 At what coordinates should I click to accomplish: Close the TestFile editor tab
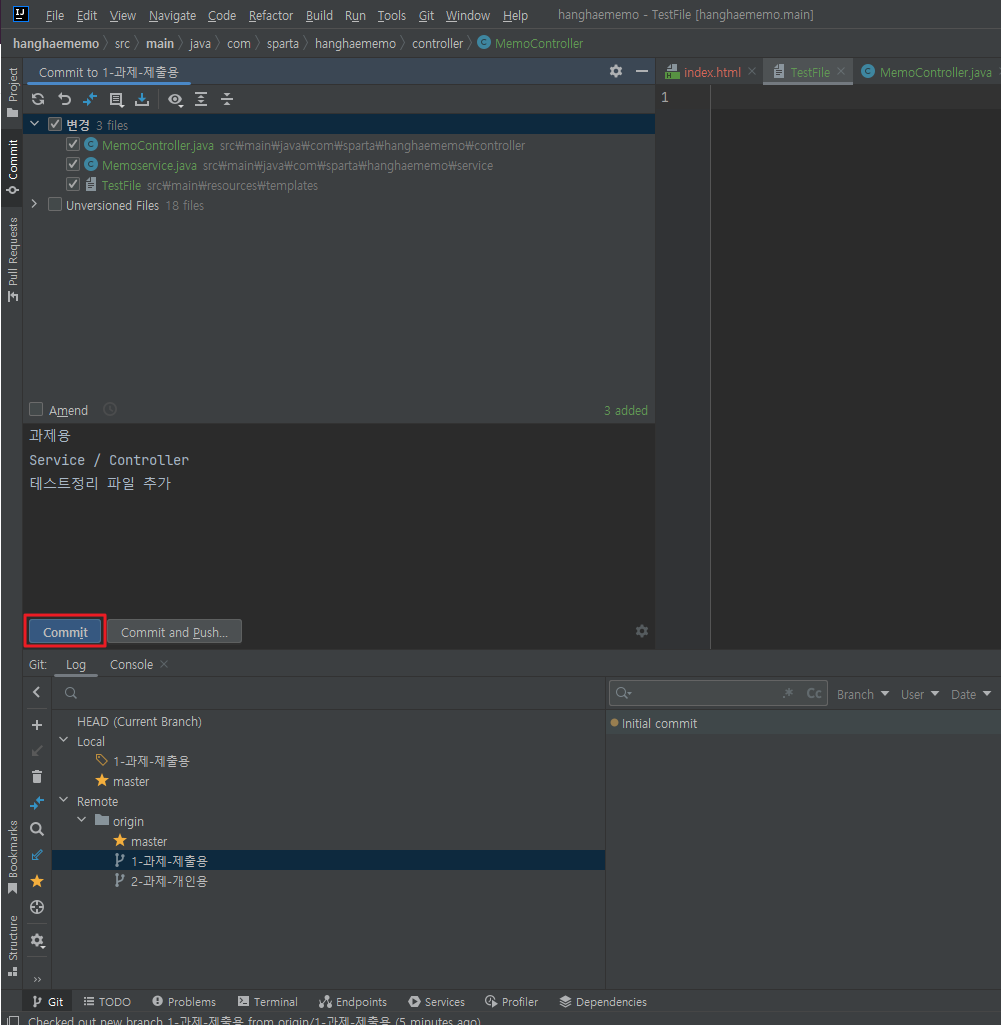[841, 71]
